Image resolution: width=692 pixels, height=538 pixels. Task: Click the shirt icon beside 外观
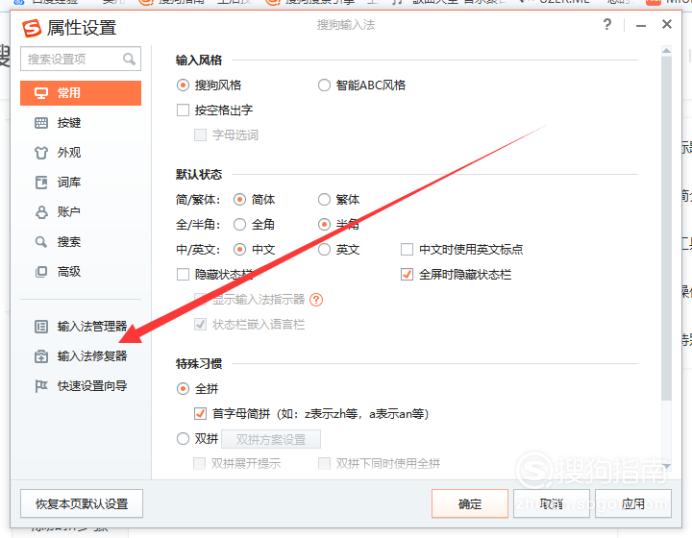click(41, 153)
